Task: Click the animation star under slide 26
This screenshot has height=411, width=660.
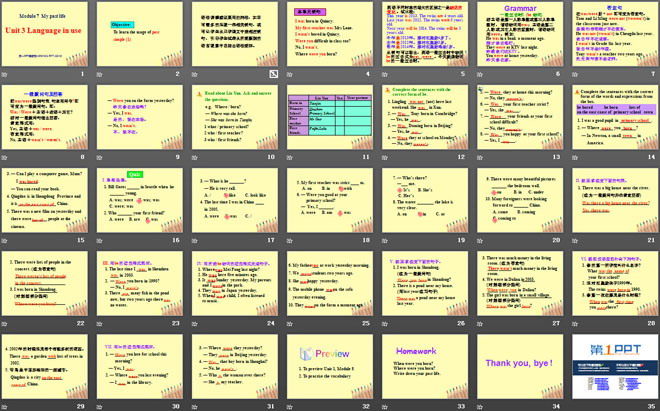Action: point(385,324)
